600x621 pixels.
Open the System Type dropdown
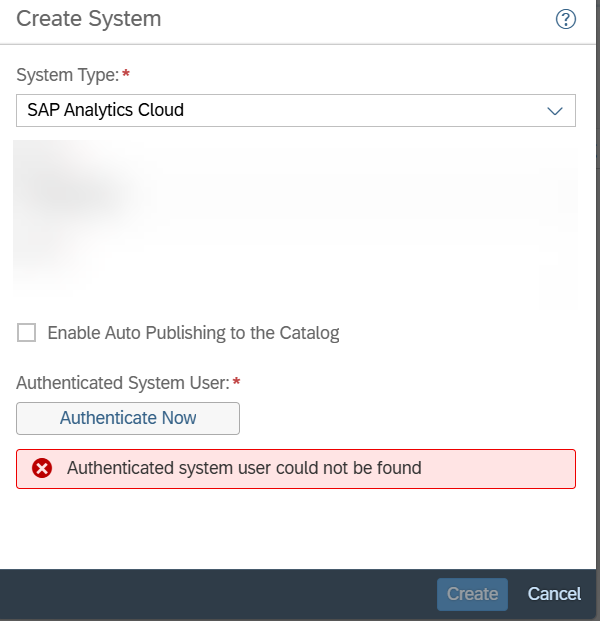pos(296,110)
